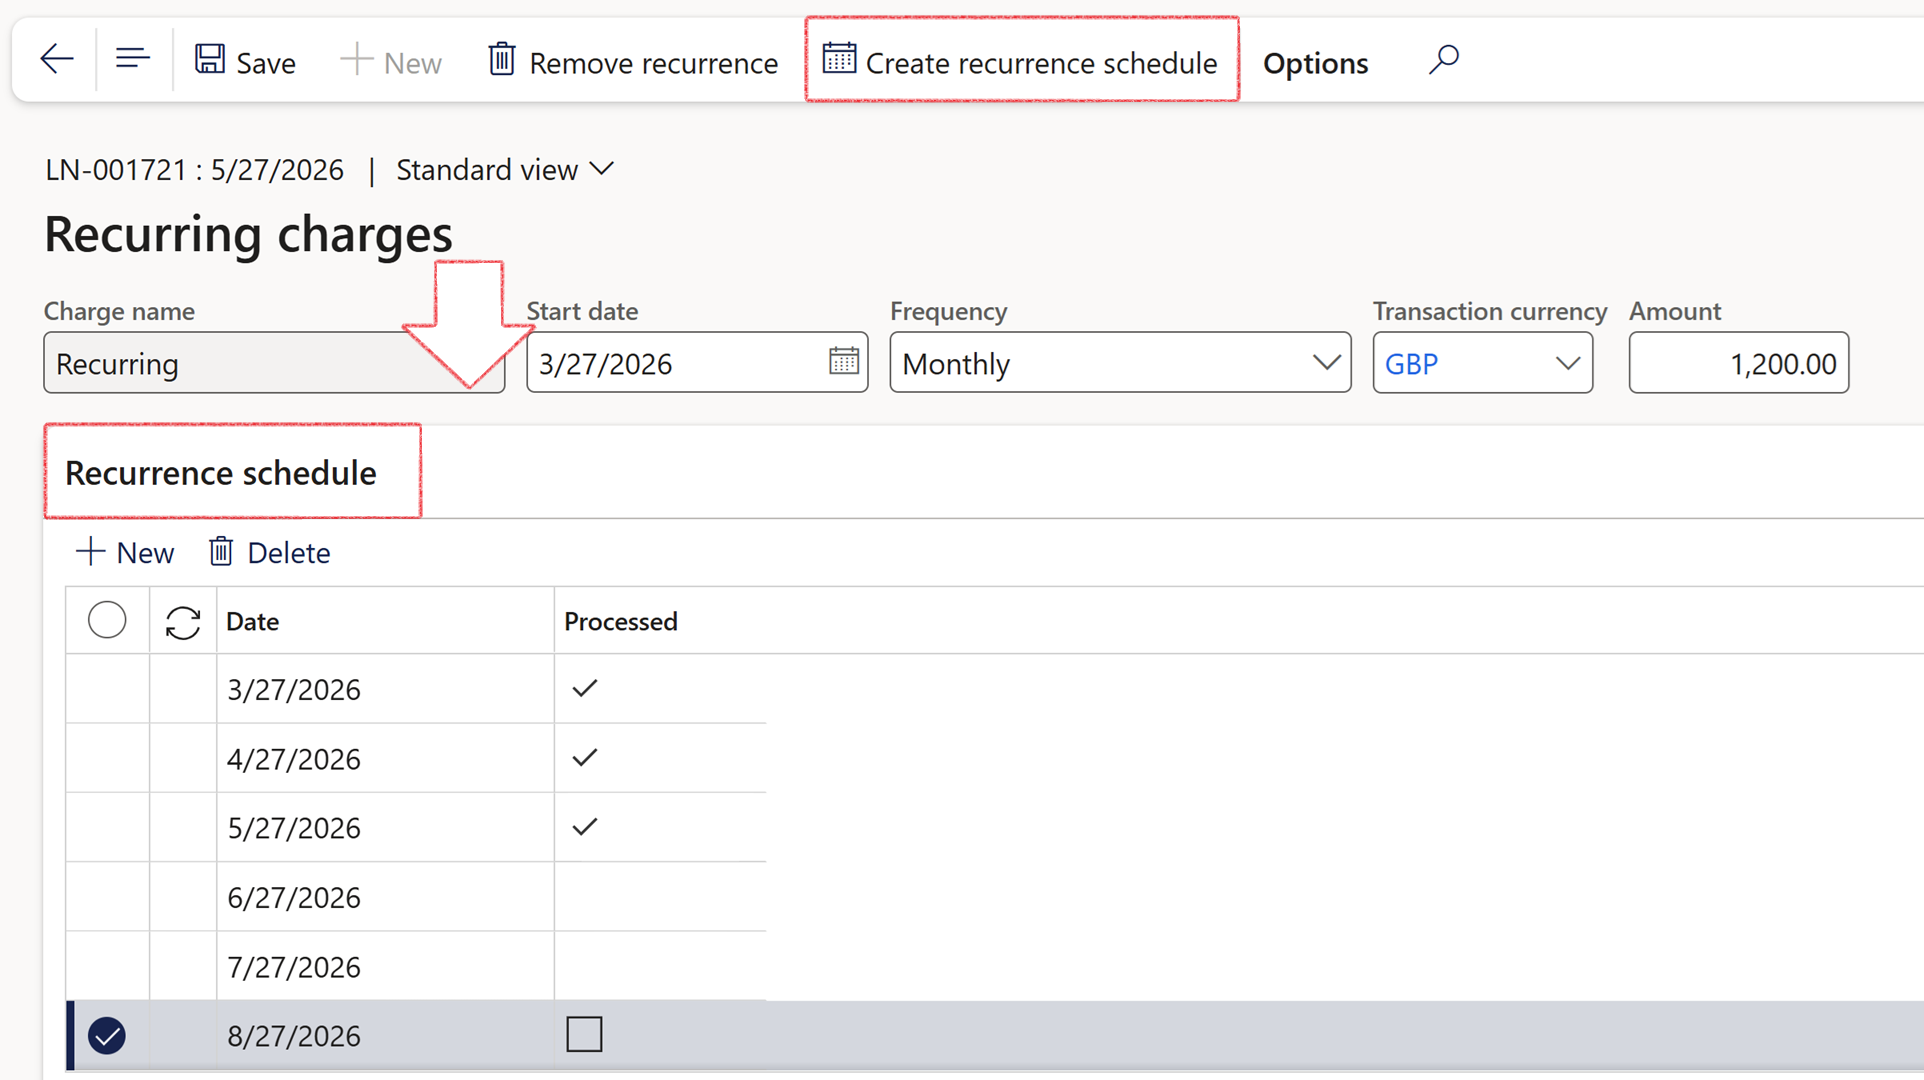Viewport: 1924px width, 1080px height.
Task: Click the back arrow to return
Action: click(55, 58)
